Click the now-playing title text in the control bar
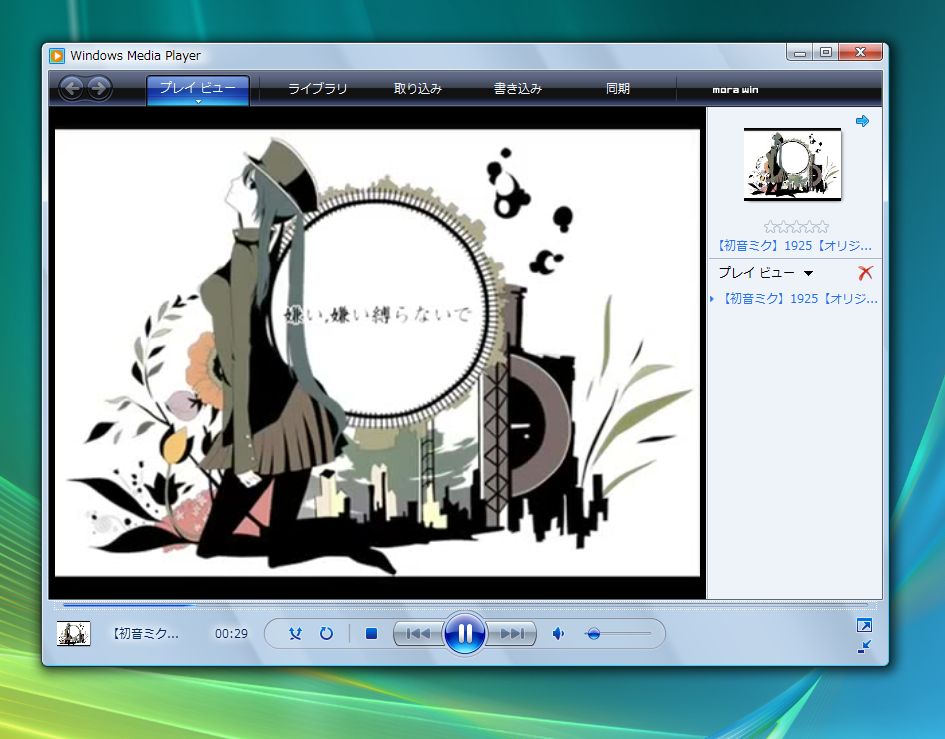This screenshot has width=945, height=739. pos(145,634)
